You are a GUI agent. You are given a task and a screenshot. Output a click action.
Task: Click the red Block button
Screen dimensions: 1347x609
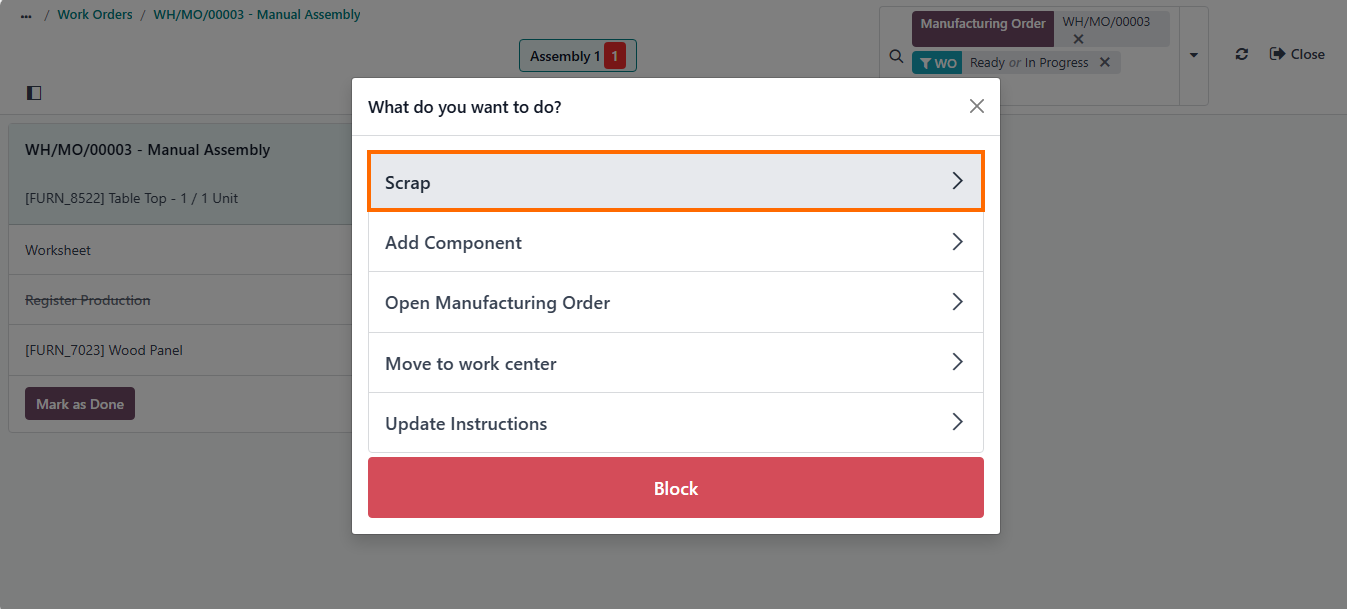tap(676, 488)
